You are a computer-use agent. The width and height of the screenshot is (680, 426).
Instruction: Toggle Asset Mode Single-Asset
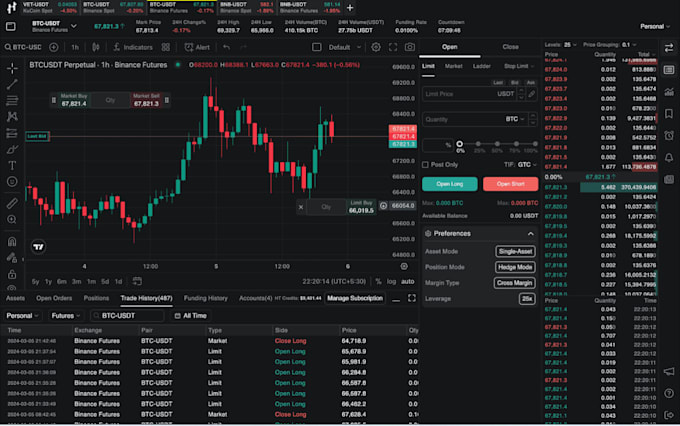tap(515, 252)
